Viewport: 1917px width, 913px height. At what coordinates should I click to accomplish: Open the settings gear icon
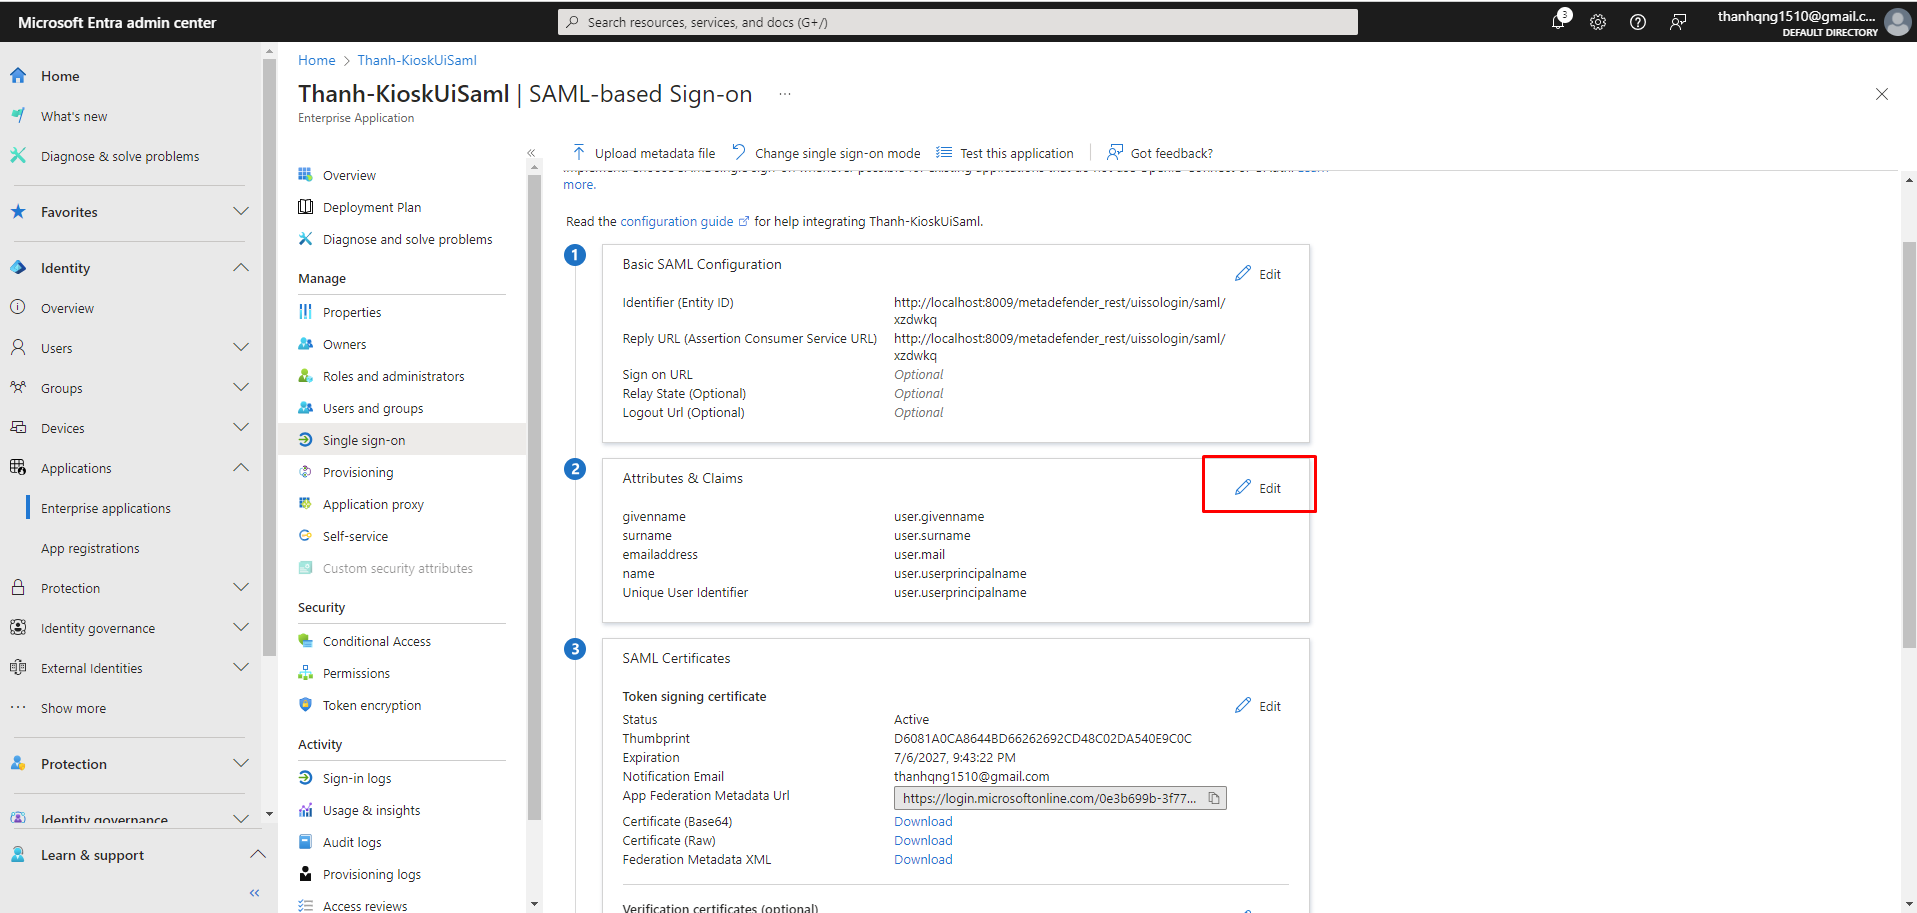click(x=1598, y=22)
